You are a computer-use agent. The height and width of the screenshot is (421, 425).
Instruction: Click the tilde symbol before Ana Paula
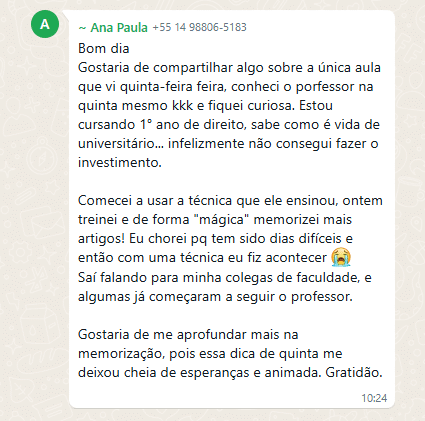click(x=82, y=28)
